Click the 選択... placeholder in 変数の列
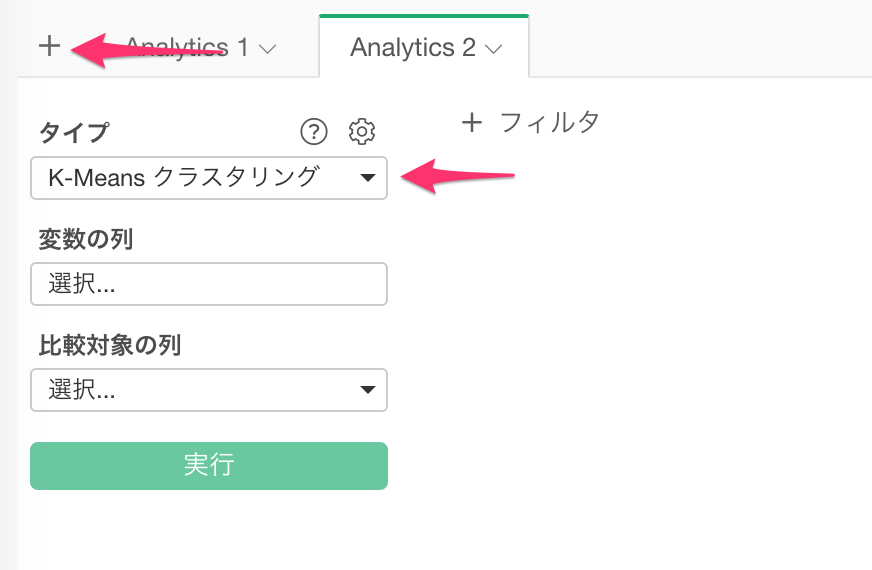Image resolution: width=872 pixels, height=570 pixels. coord(82,284)
